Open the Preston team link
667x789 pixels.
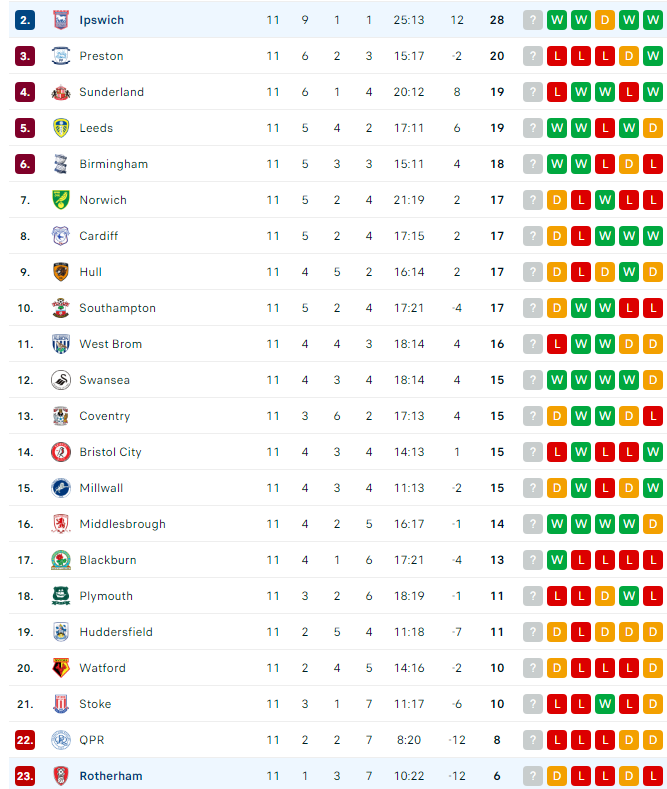click(x=101, y=56)
